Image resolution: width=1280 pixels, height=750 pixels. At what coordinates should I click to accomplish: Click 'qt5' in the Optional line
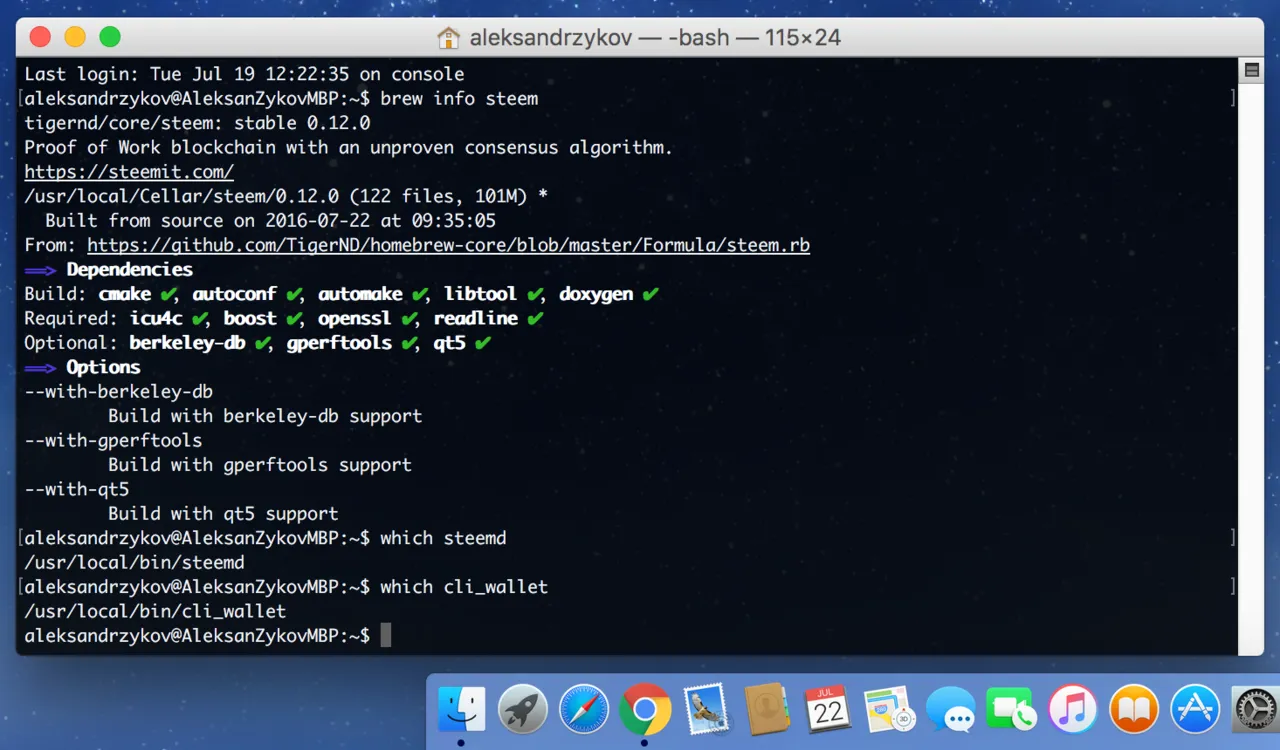coord(449,343)
